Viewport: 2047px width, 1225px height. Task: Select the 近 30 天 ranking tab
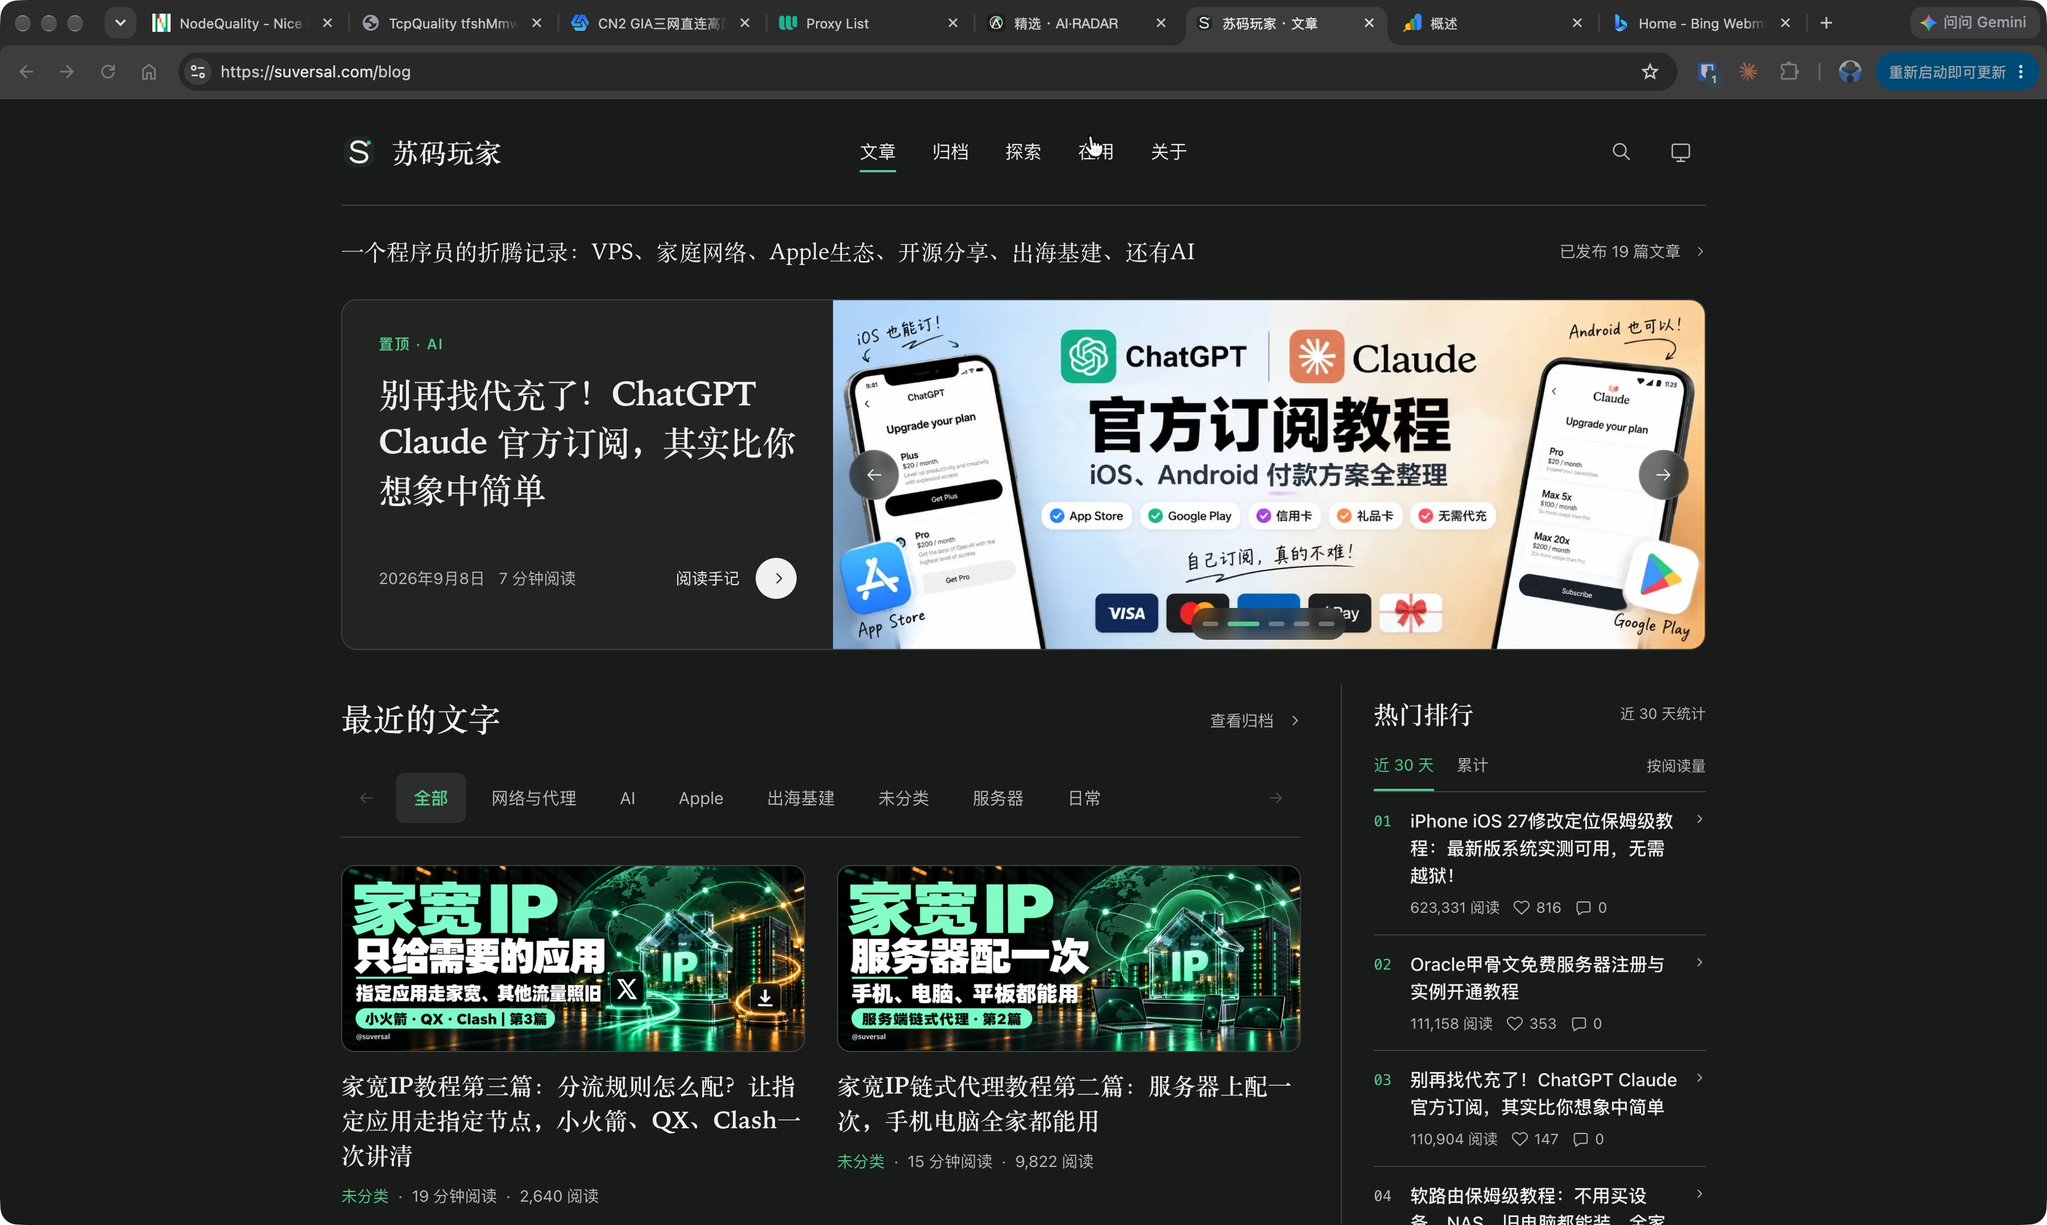(x=1404, y=765)
